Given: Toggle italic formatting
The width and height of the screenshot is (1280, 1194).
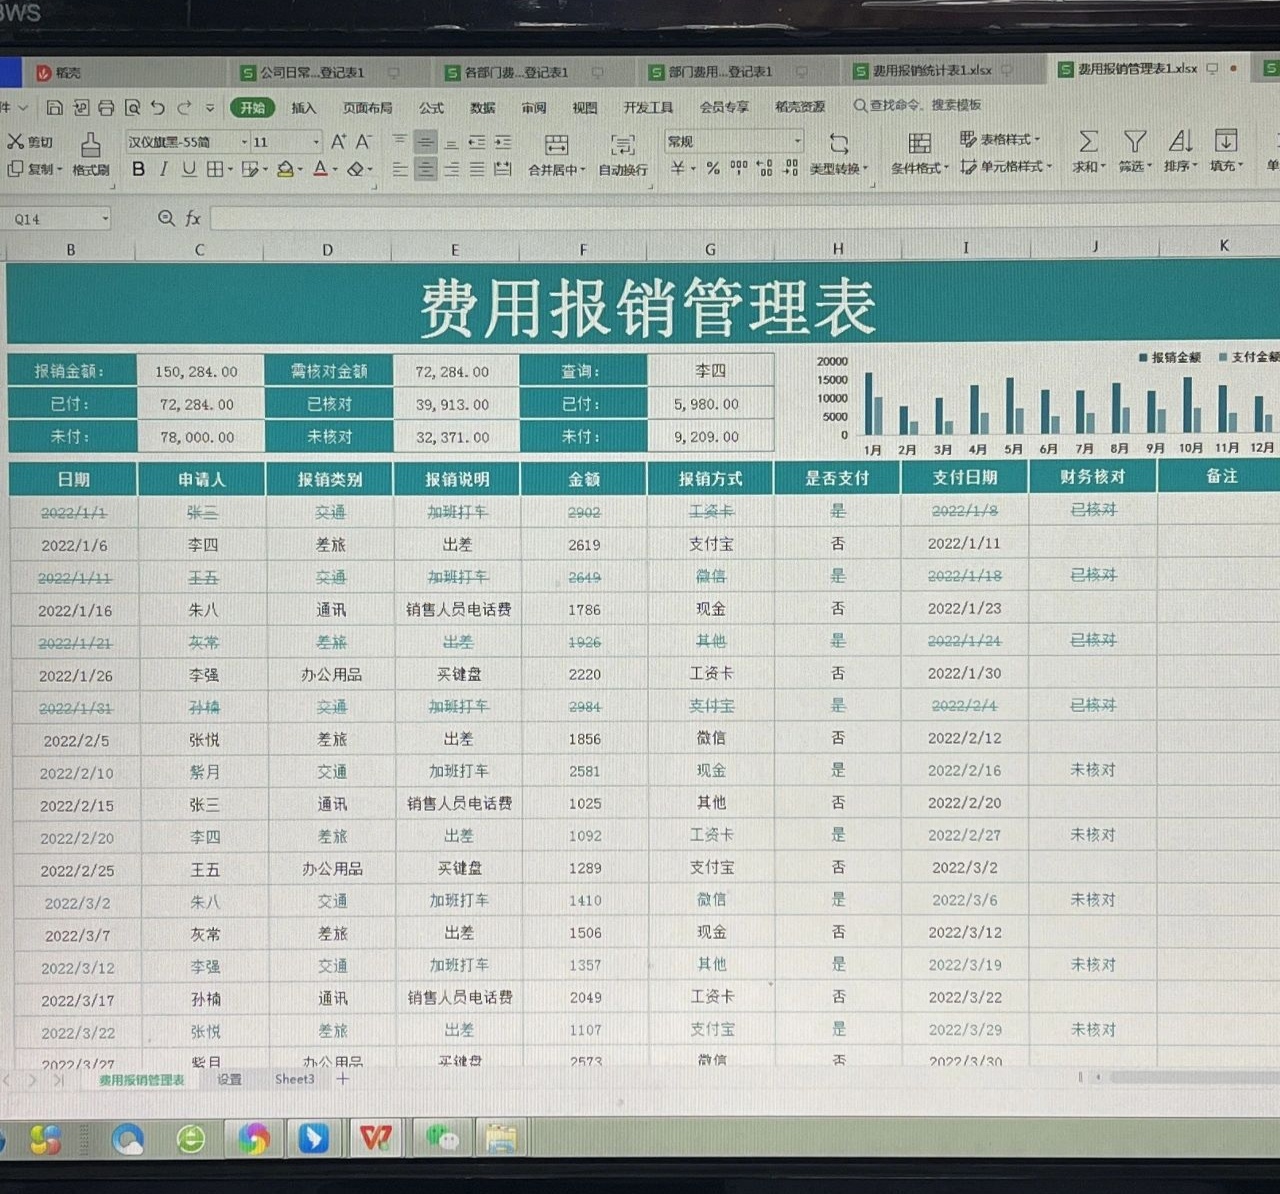Looking at the screenshot, I should tap(163, 170).
